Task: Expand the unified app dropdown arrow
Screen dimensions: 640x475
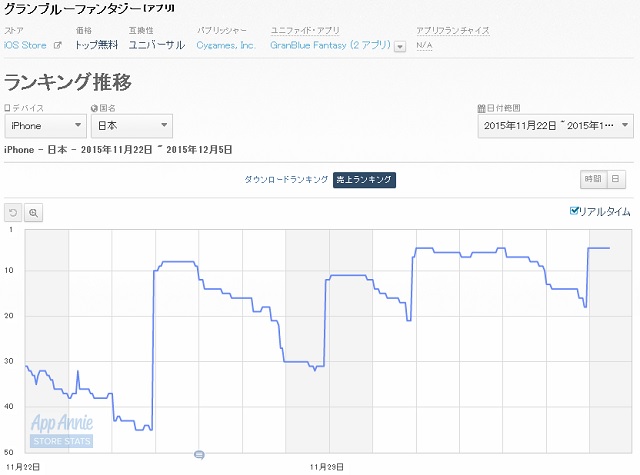Action: point(400,46)
